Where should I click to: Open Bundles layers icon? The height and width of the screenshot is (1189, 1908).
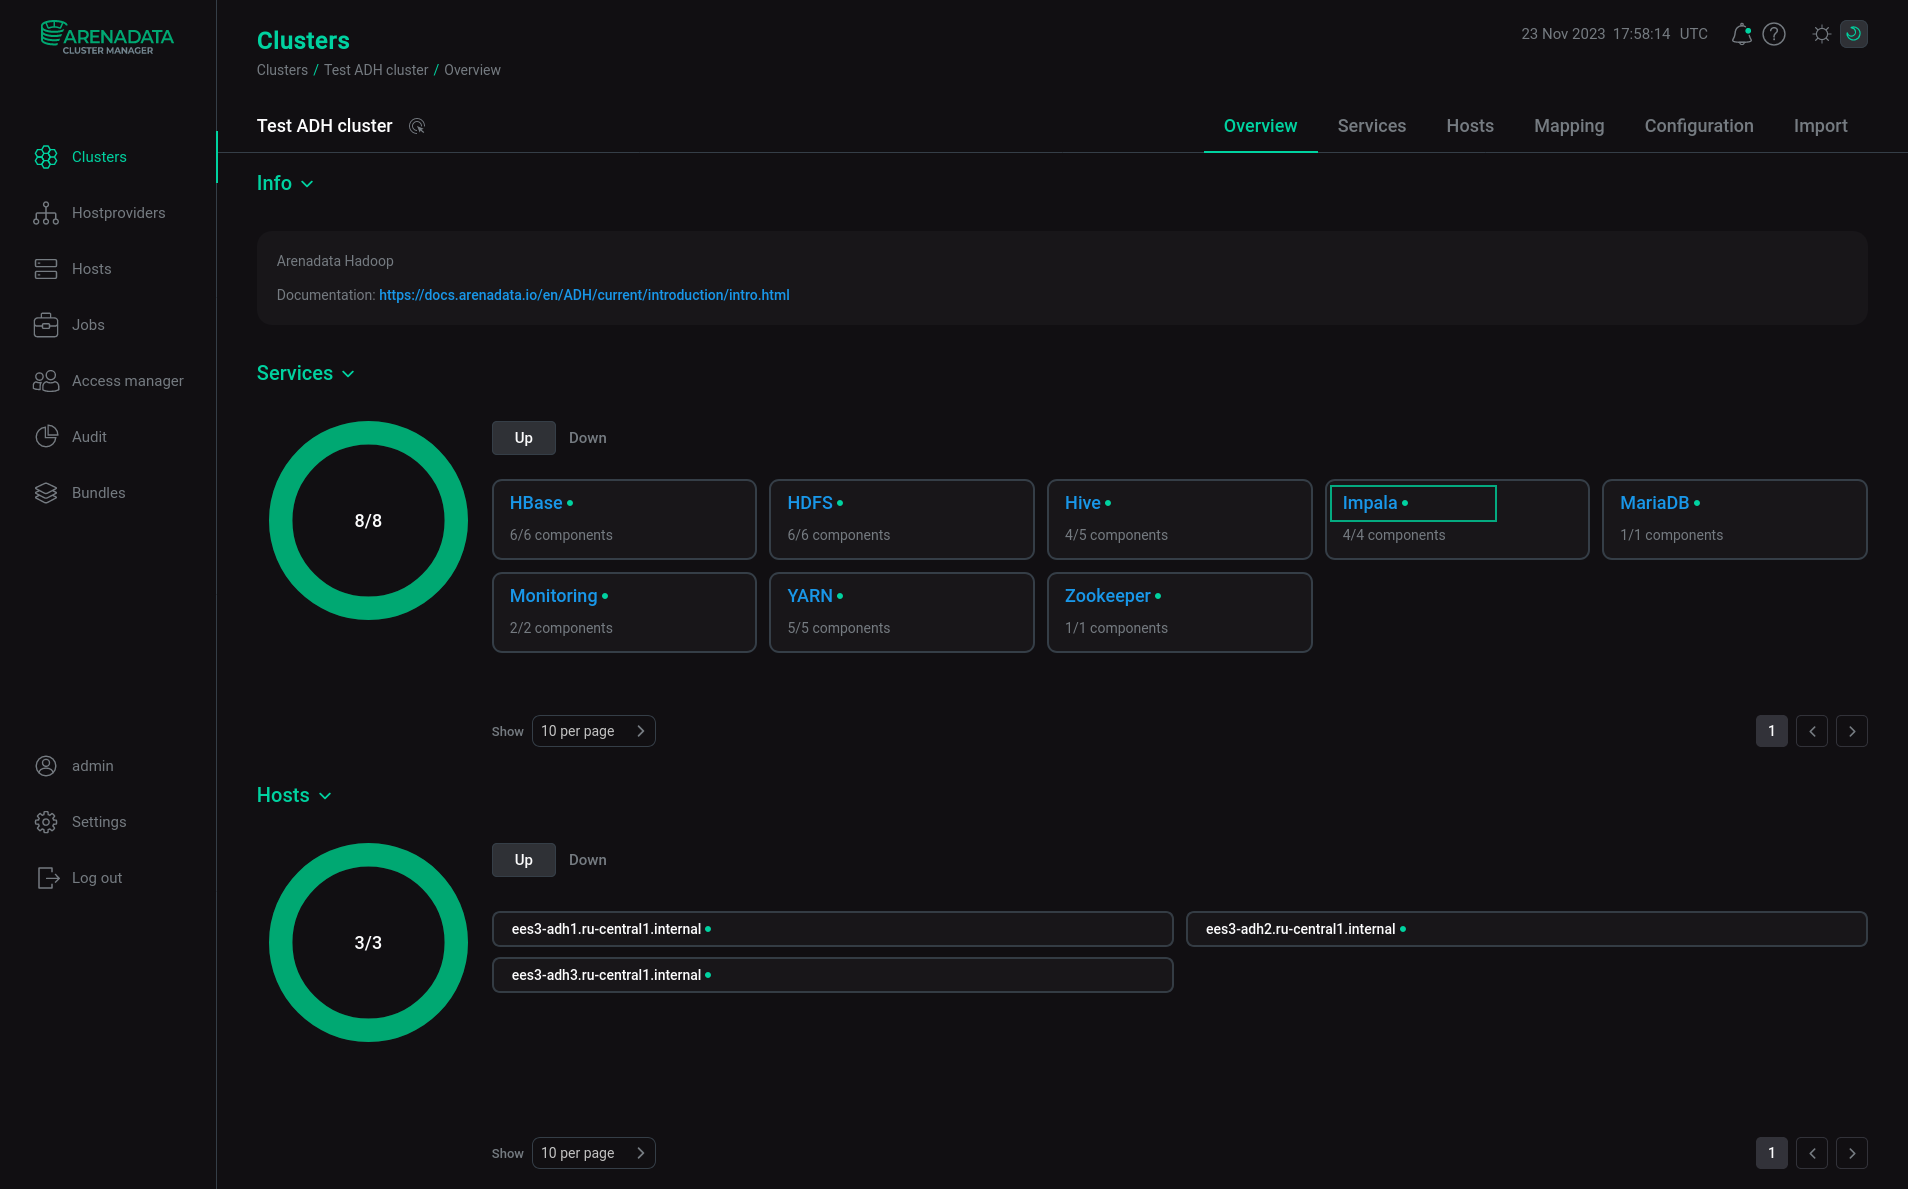[x=46, y=493]
